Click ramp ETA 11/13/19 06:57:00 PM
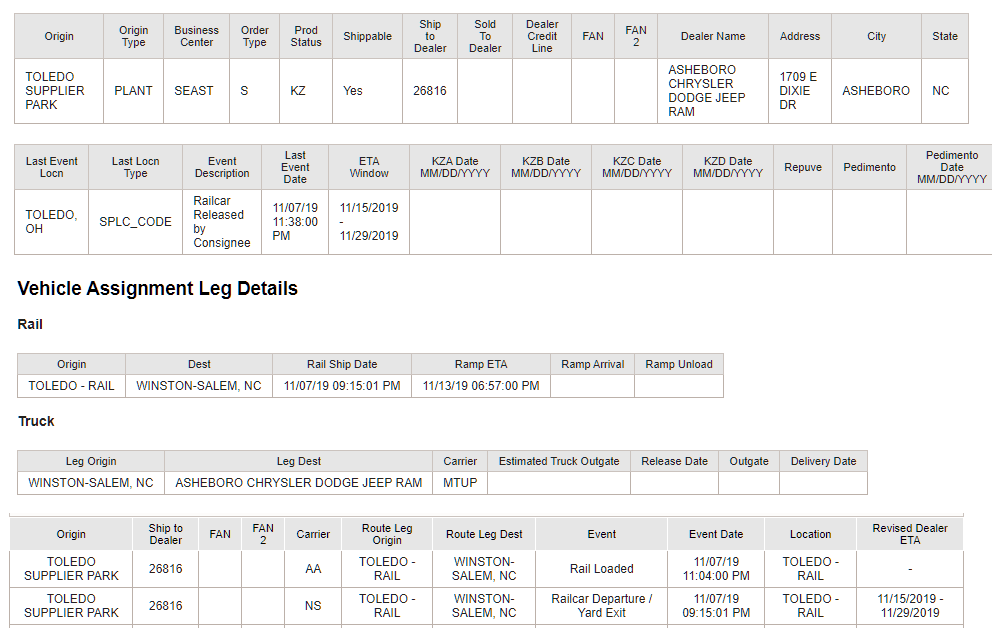Screen dimensions: 996x643 tap(481, 386)
